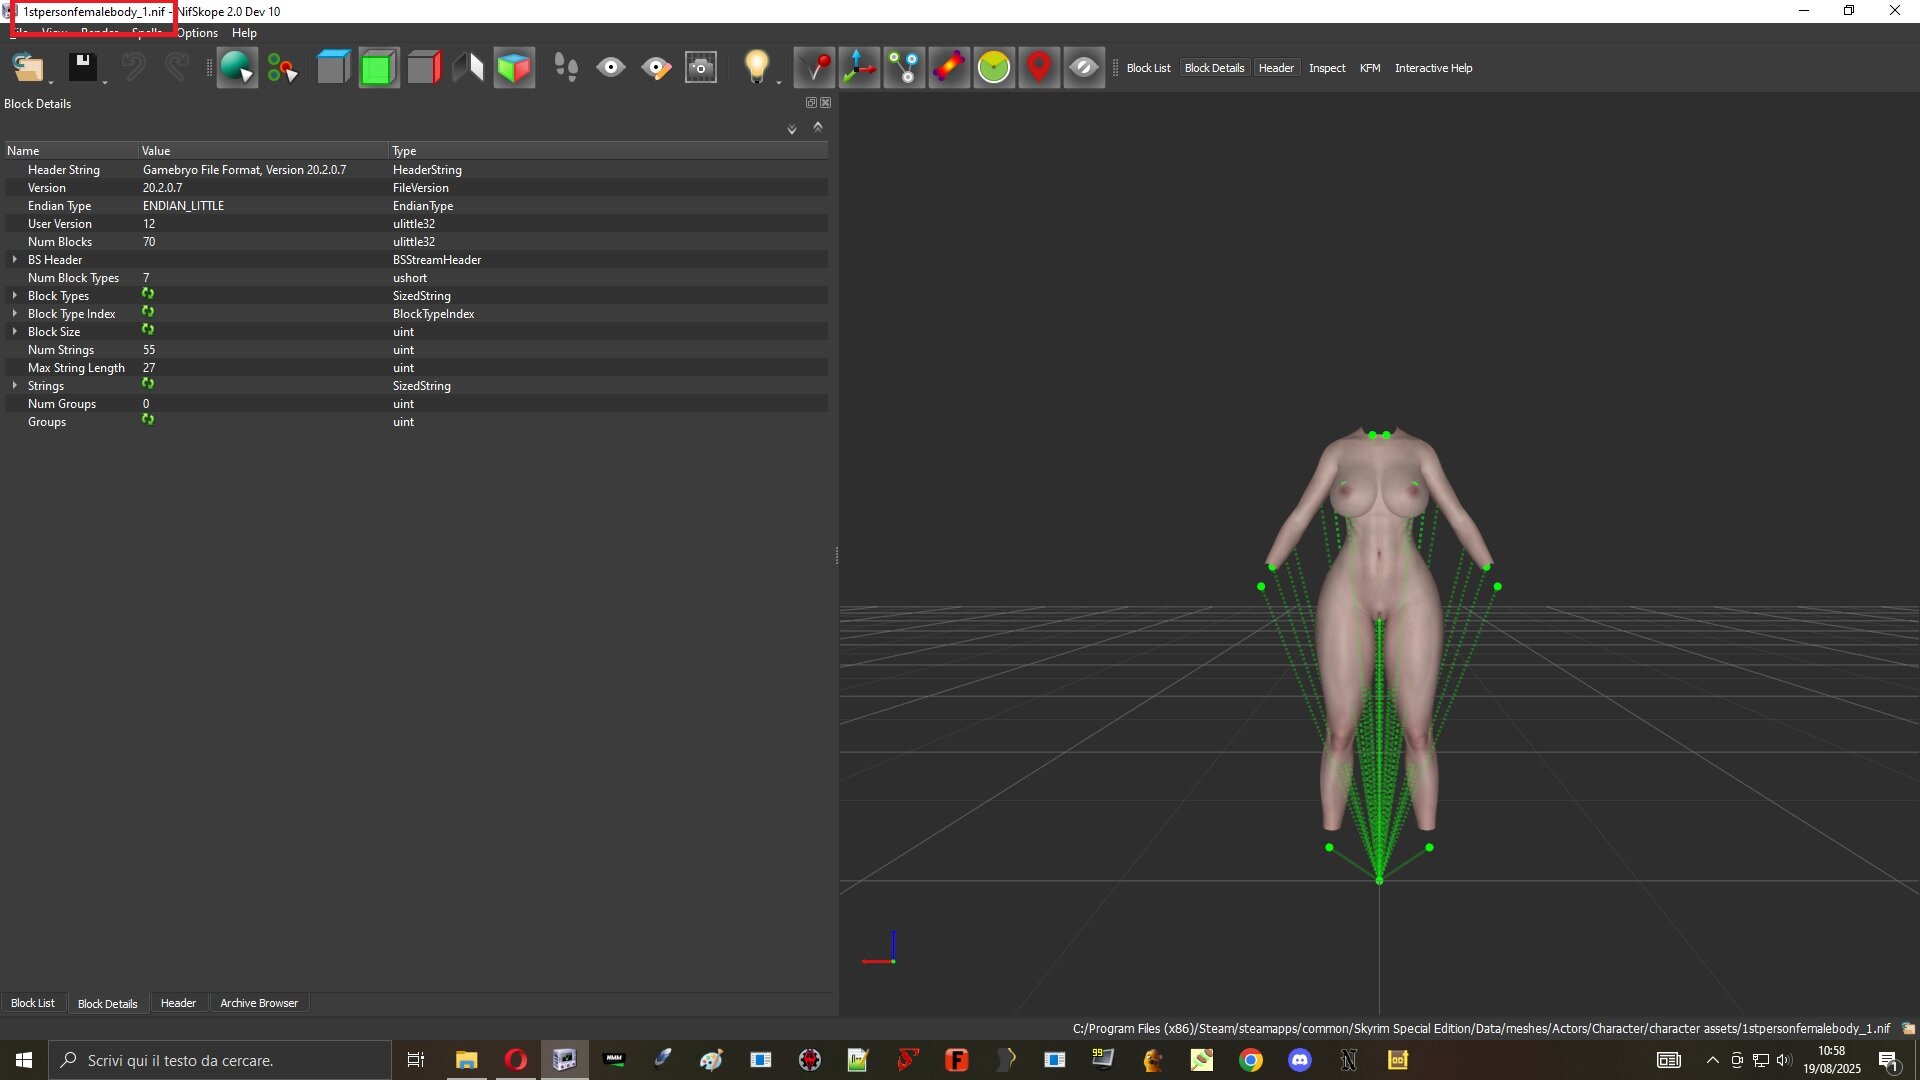The height and width of the screenshot is (1080, 1920).
Task: Switch to Front view green cube
Action: (378, 68)
